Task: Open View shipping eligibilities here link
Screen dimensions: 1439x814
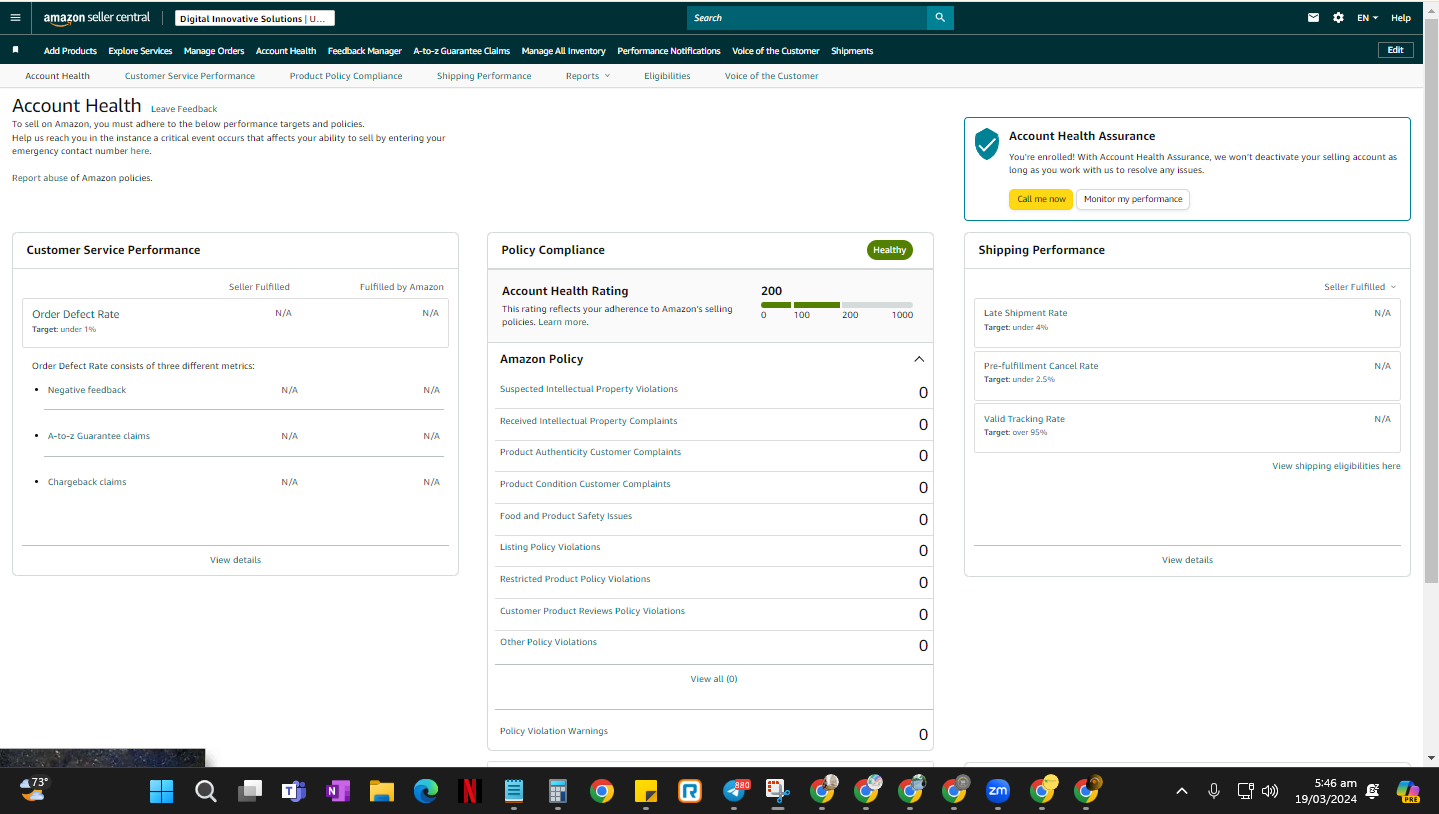Action: click(x=1336, y=466)
